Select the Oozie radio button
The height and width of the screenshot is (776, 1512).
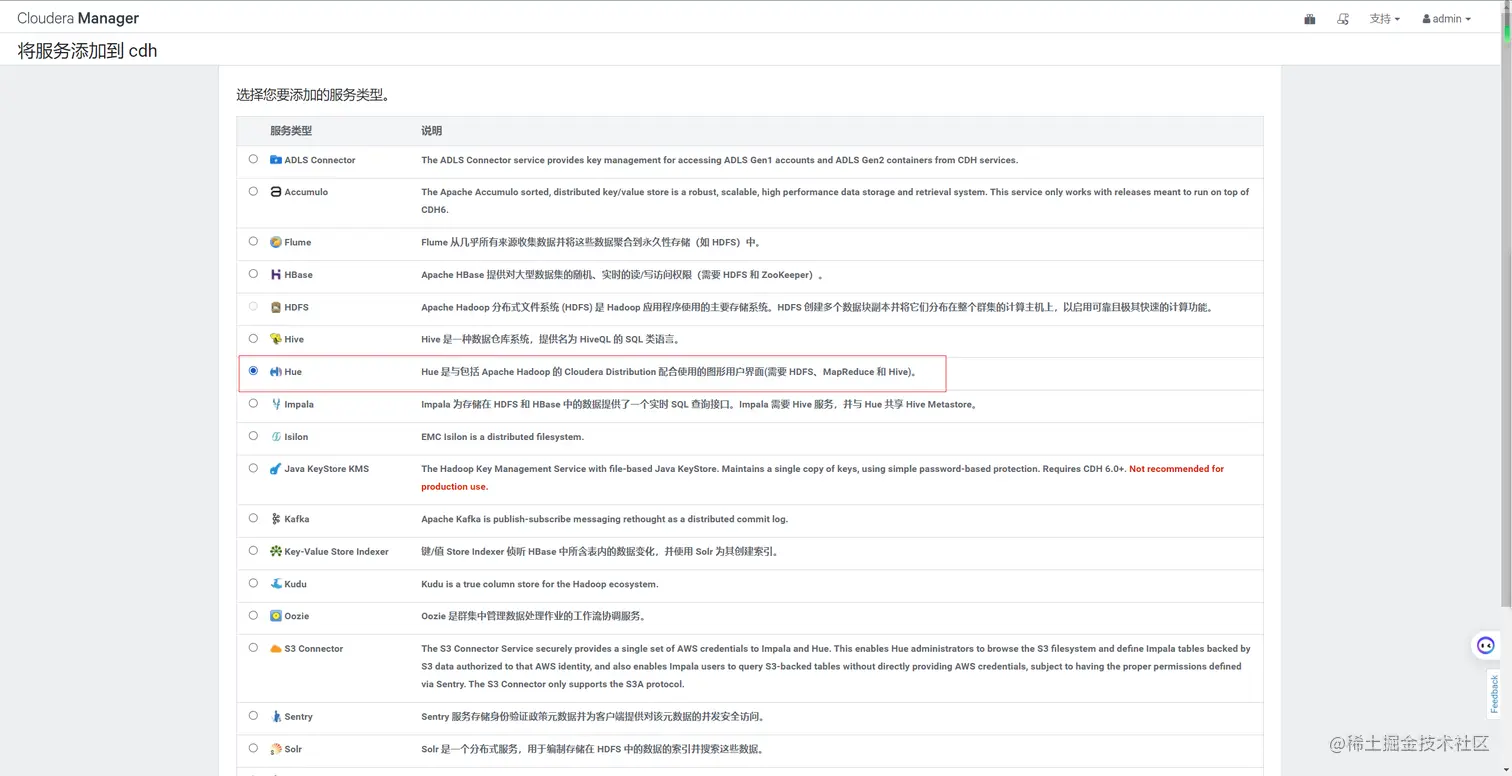pyautogui.click(x=253, y=615)
